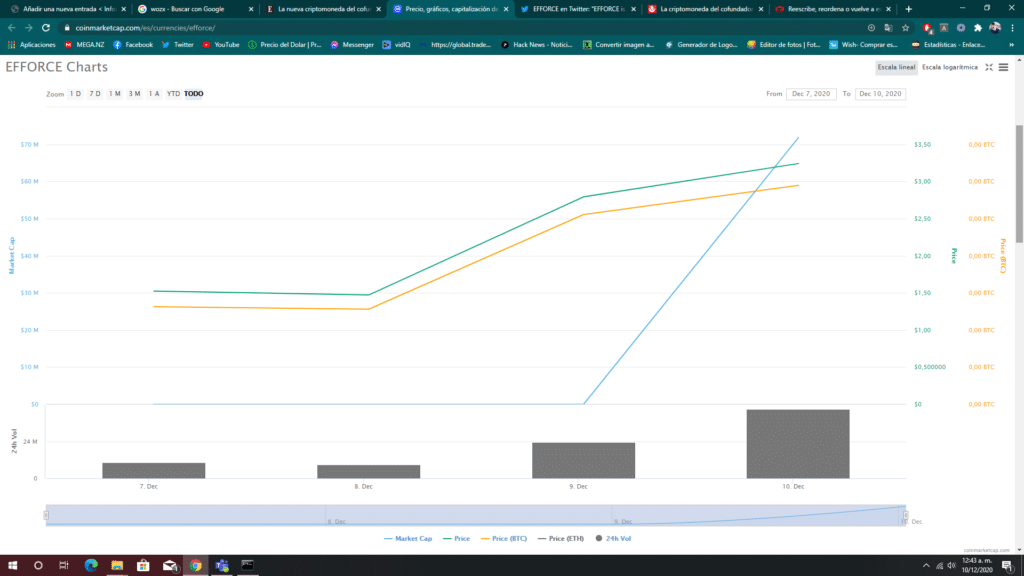The height and width of the screenshot is (576, 1024).
Task: Open the chart hamburger context menu
Action: (1003, 67)
